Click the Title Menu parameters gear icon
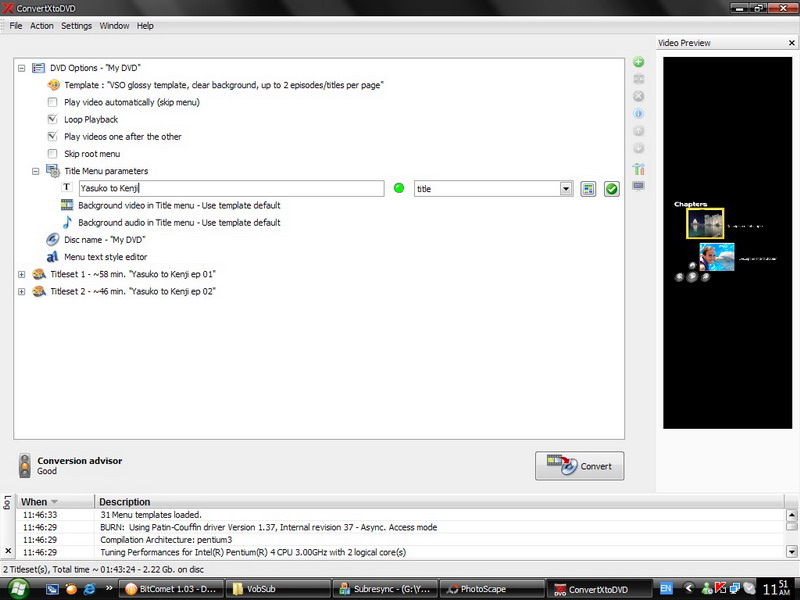 click(53, 171)
